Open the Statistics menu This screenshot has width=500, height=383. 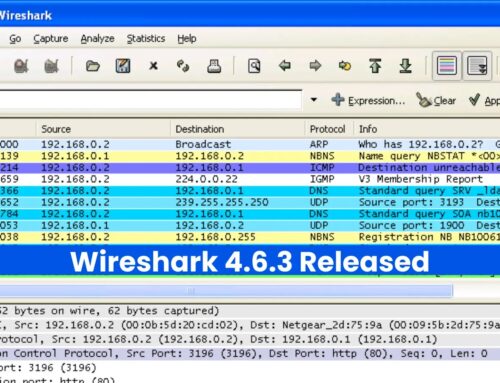146,39
